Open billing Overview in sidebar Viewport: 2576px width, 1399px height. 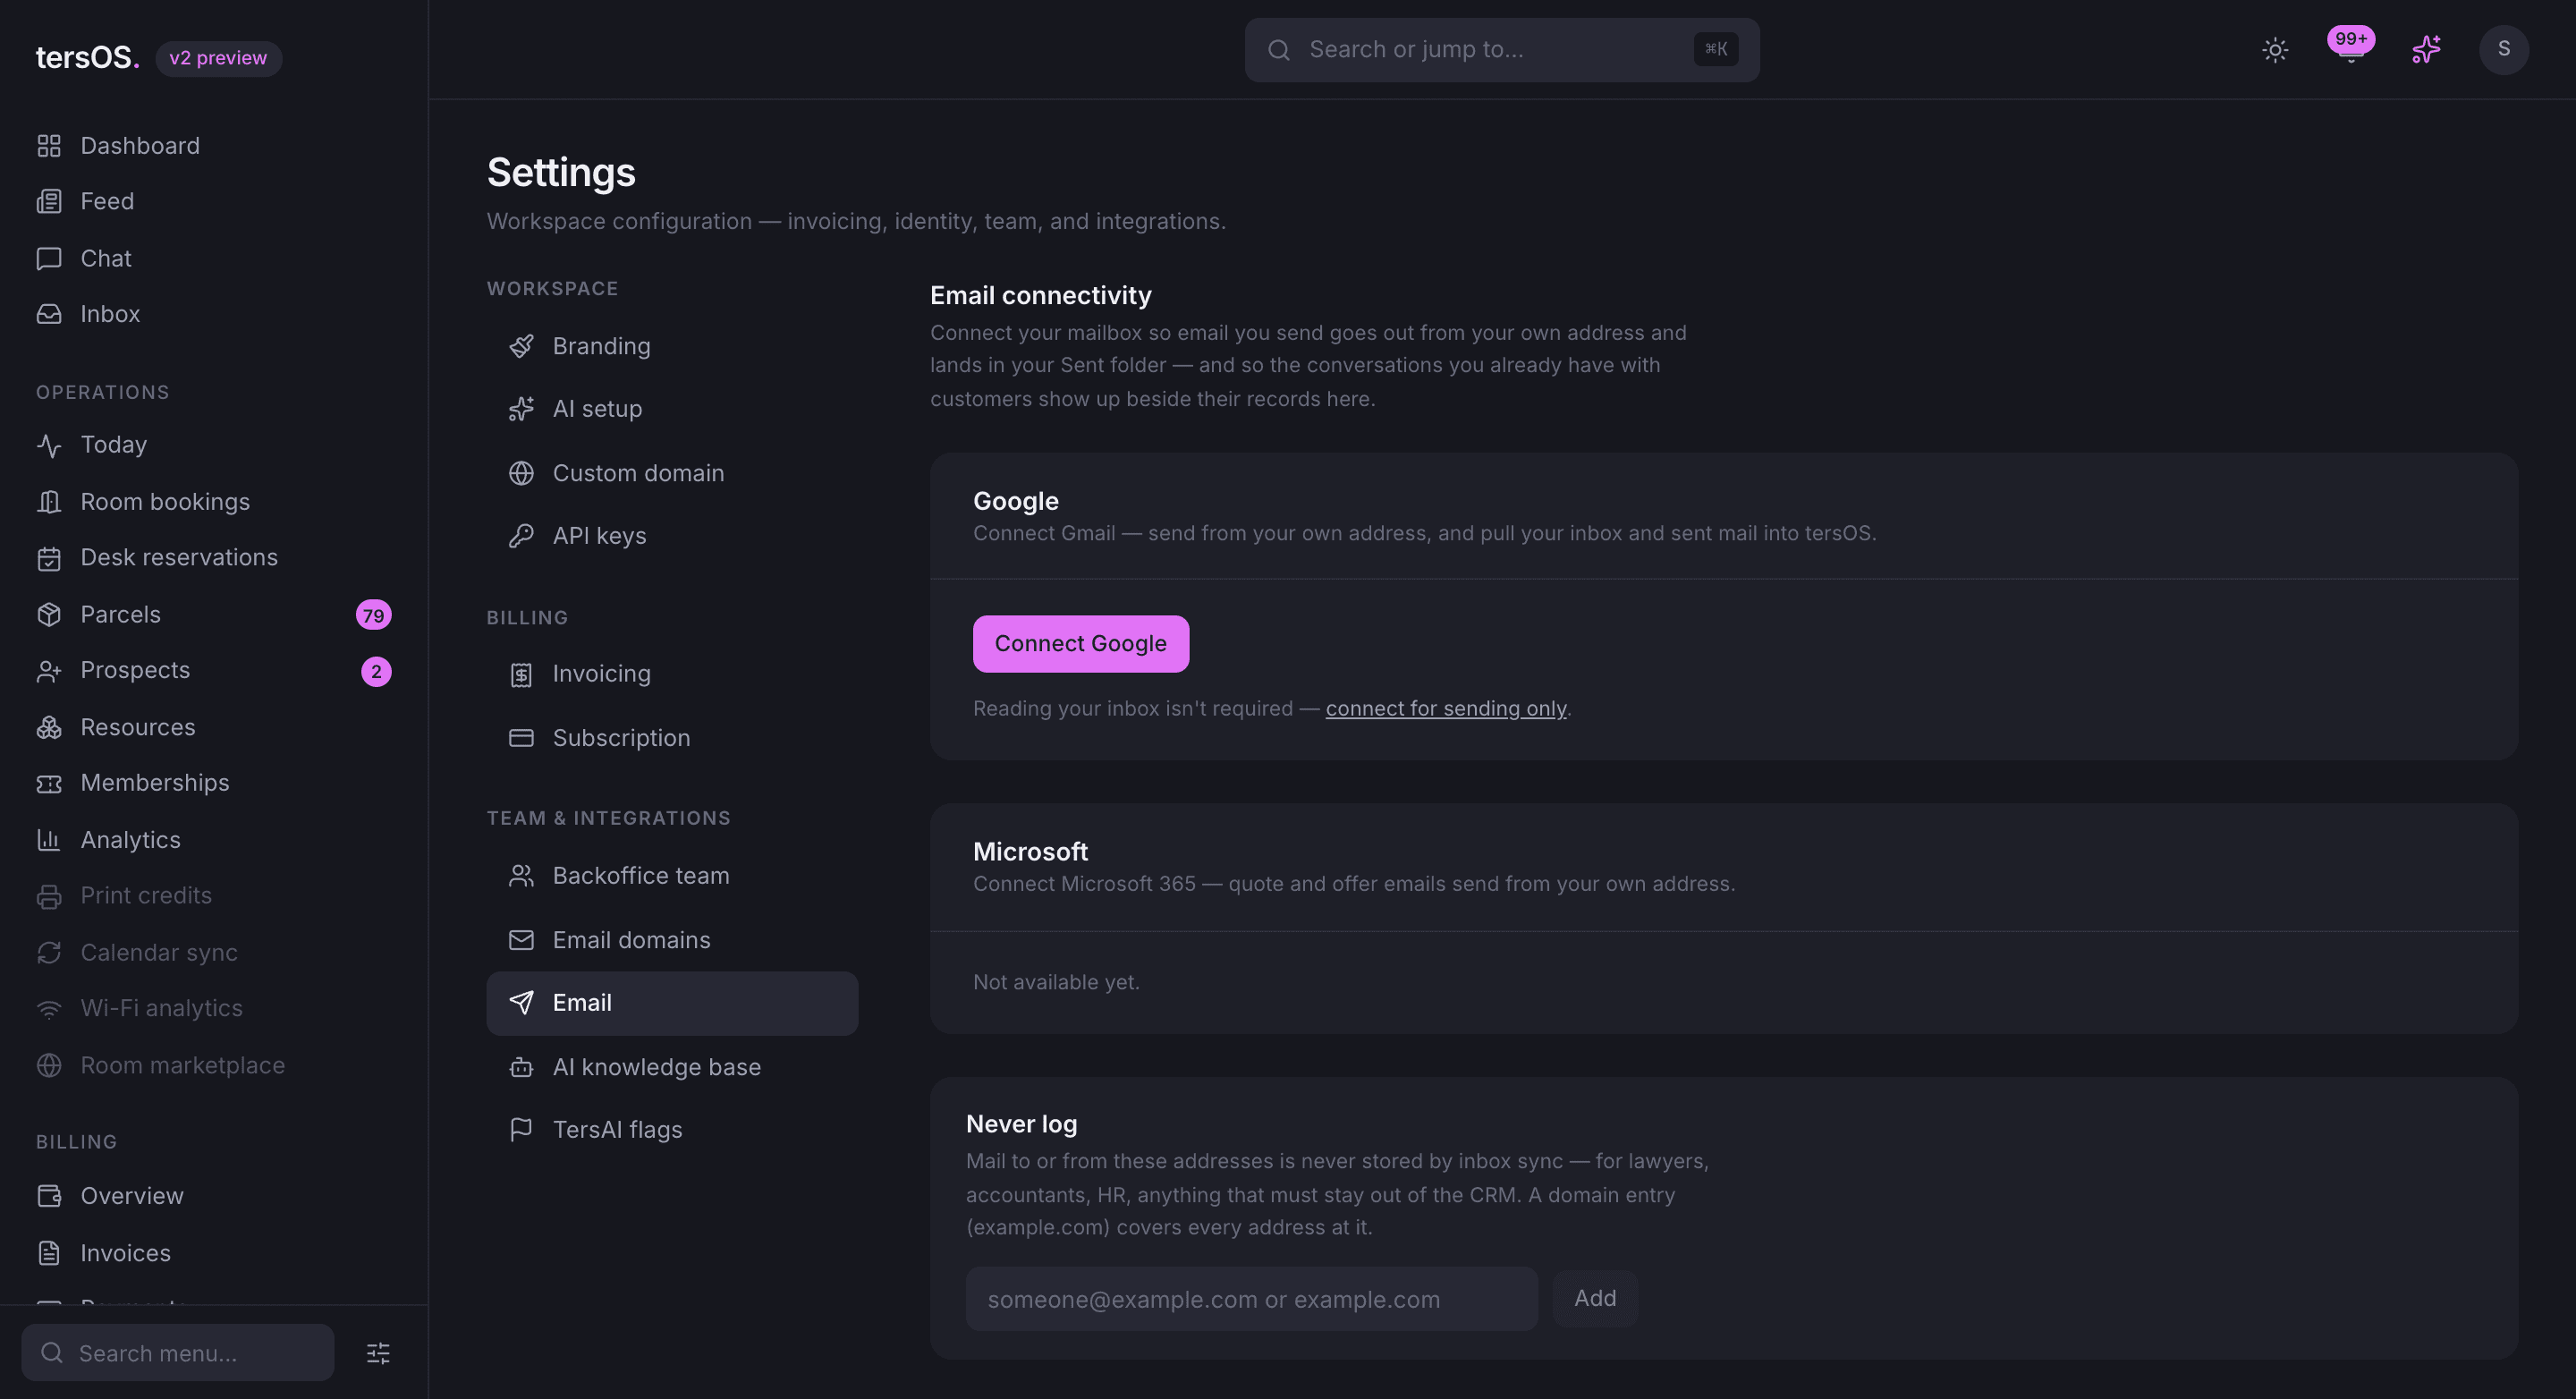click(x=213, y=1196)
